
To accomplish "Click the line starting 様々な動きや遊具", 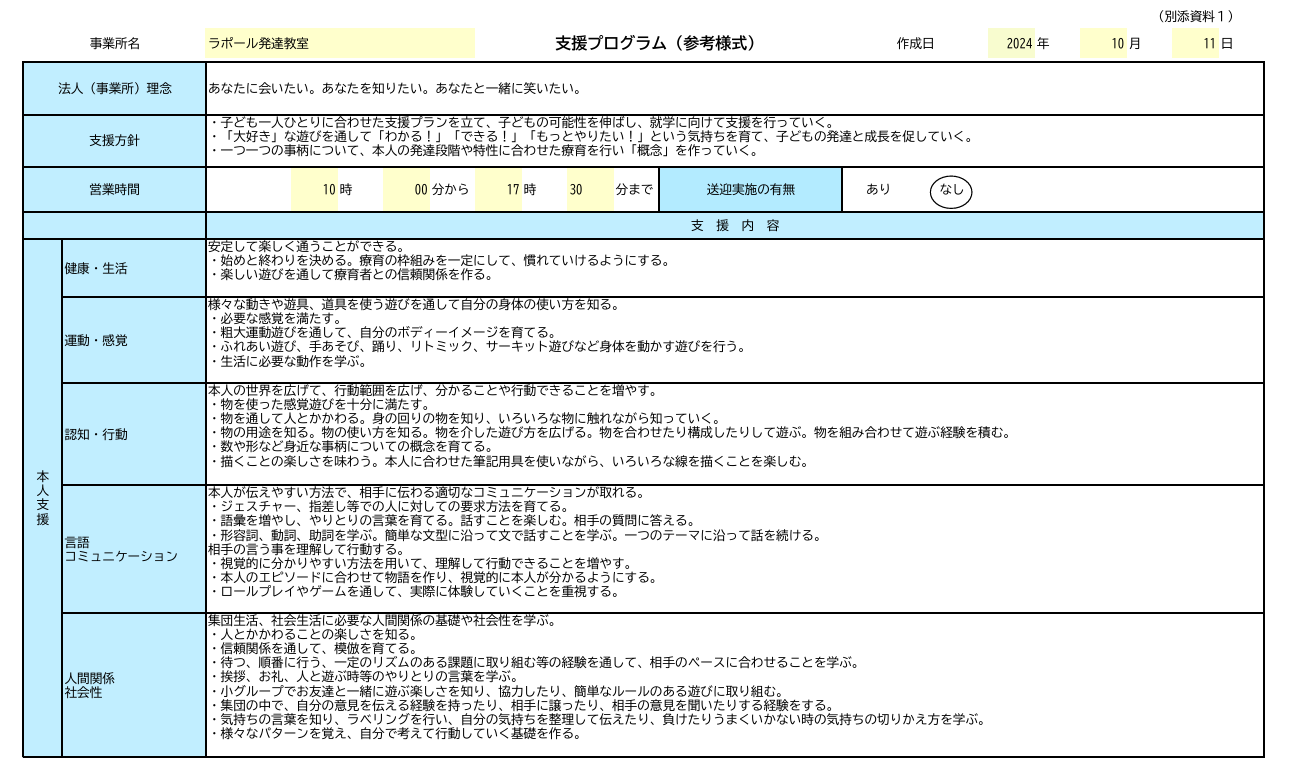I will 414,304.
